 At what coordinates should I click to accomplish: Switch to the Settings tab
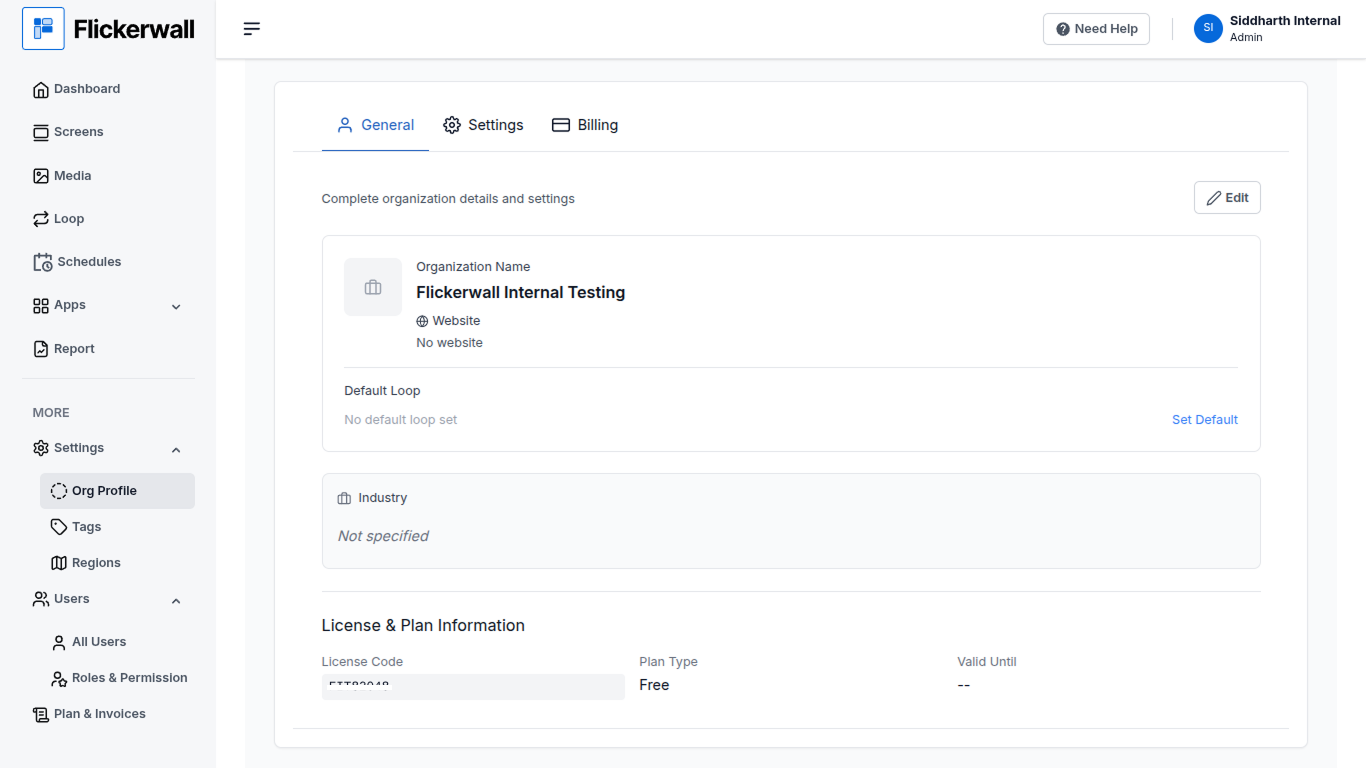tap(483, 126)
